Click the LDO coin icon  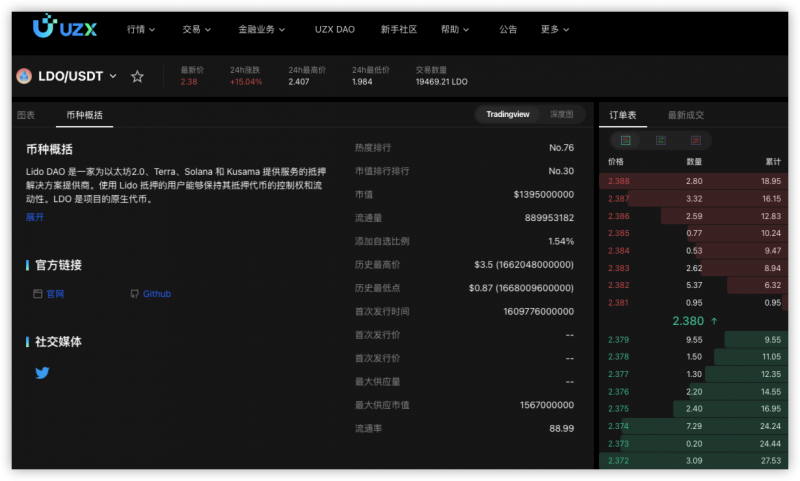pyautogui.click(x=24, y=76)
